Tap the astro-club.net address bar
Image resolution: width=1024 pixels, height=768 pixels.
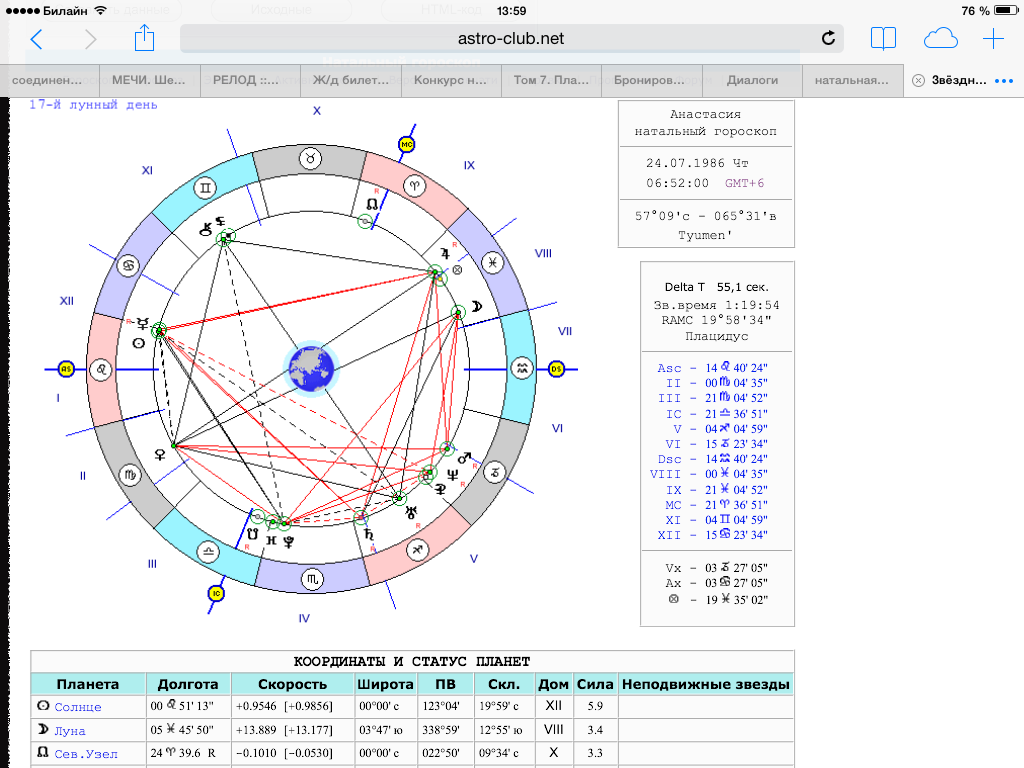510,39
